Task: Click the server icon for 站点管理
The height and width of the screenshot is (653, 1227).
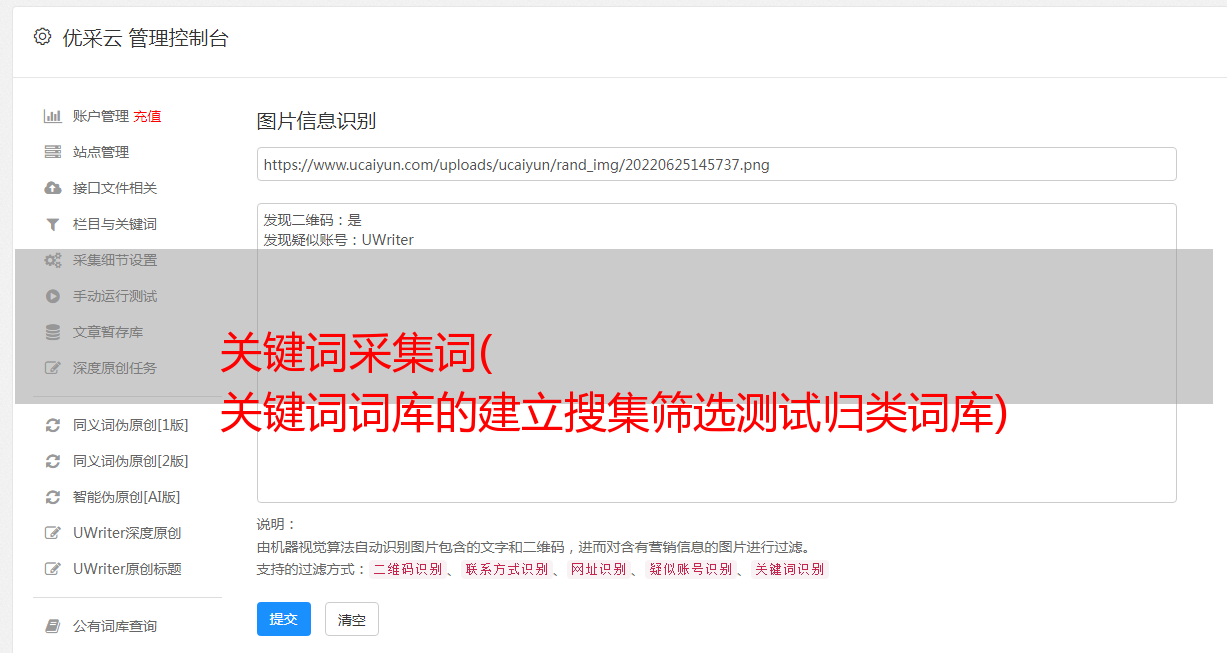Action: (53, 152)
